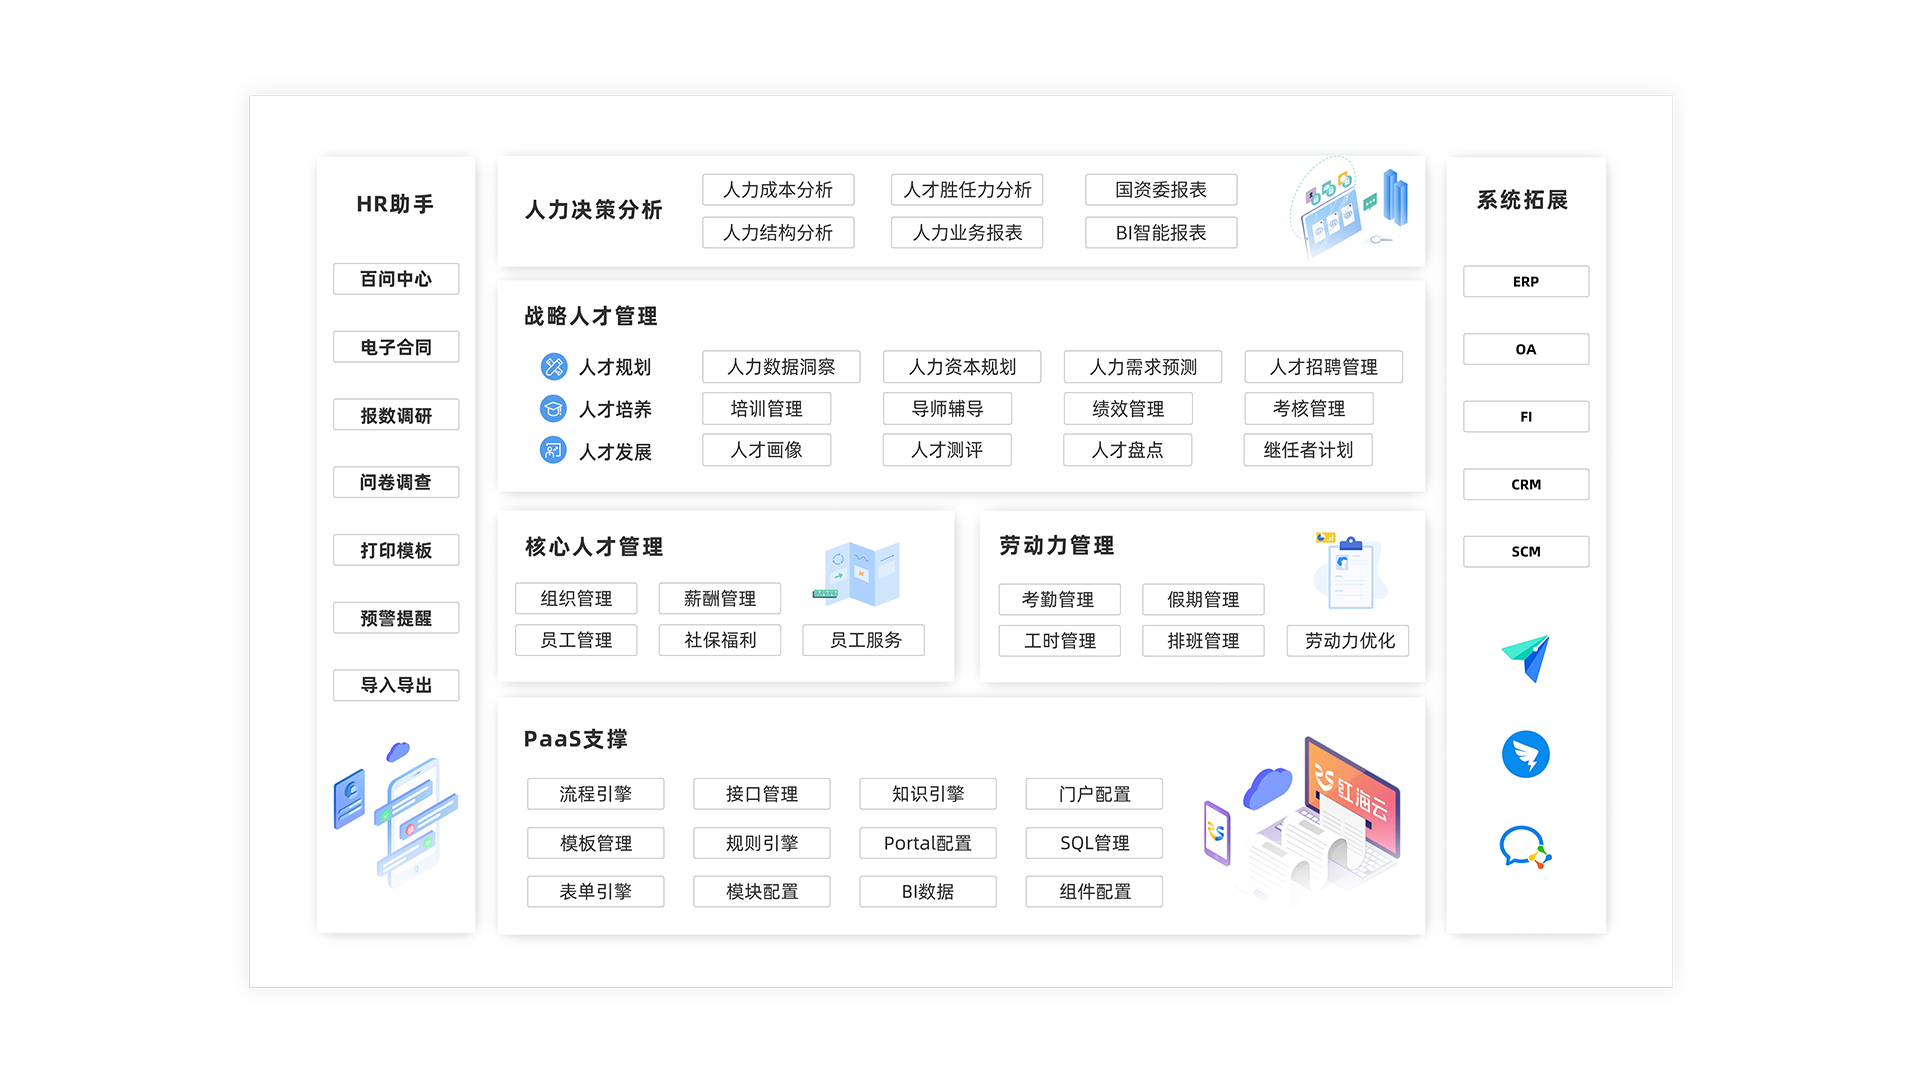Select ERP under 系统拓展
Viewport: 1920px width, 1080px height.
1526,281
